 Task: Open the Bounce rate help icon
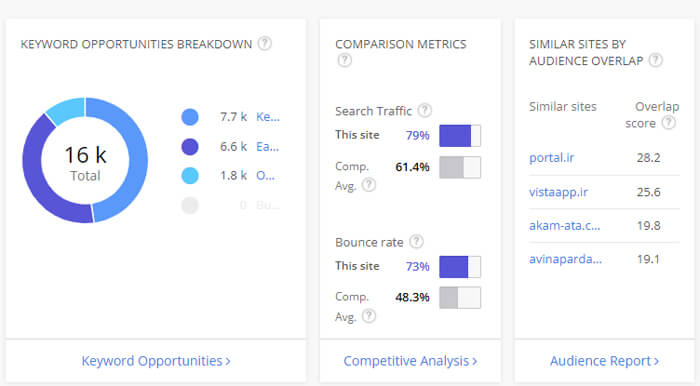[416, 241]
